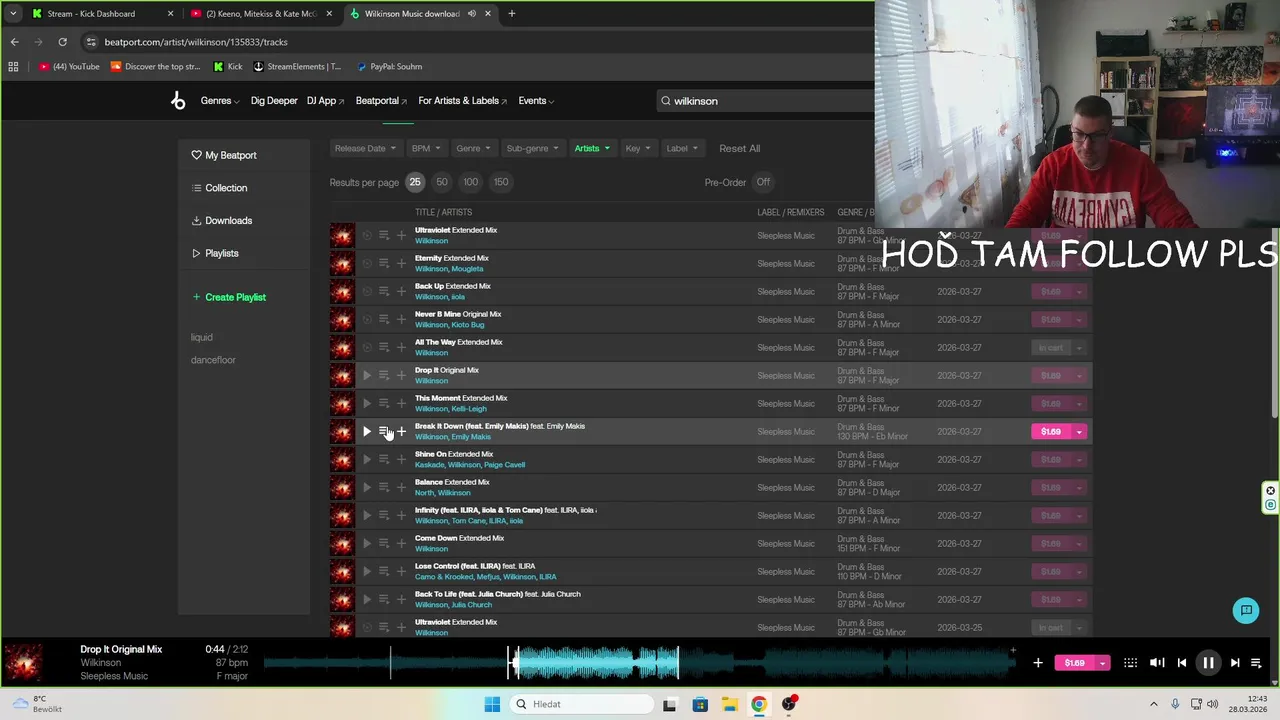Open the player queue list

[x=1257, y=662]
